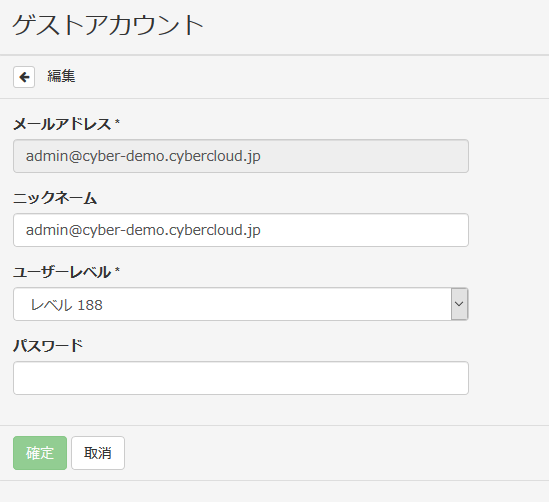Open the ユーザーレベル dropdown
The width and height of the screenshot is (549, 502).
coord(241,304)
